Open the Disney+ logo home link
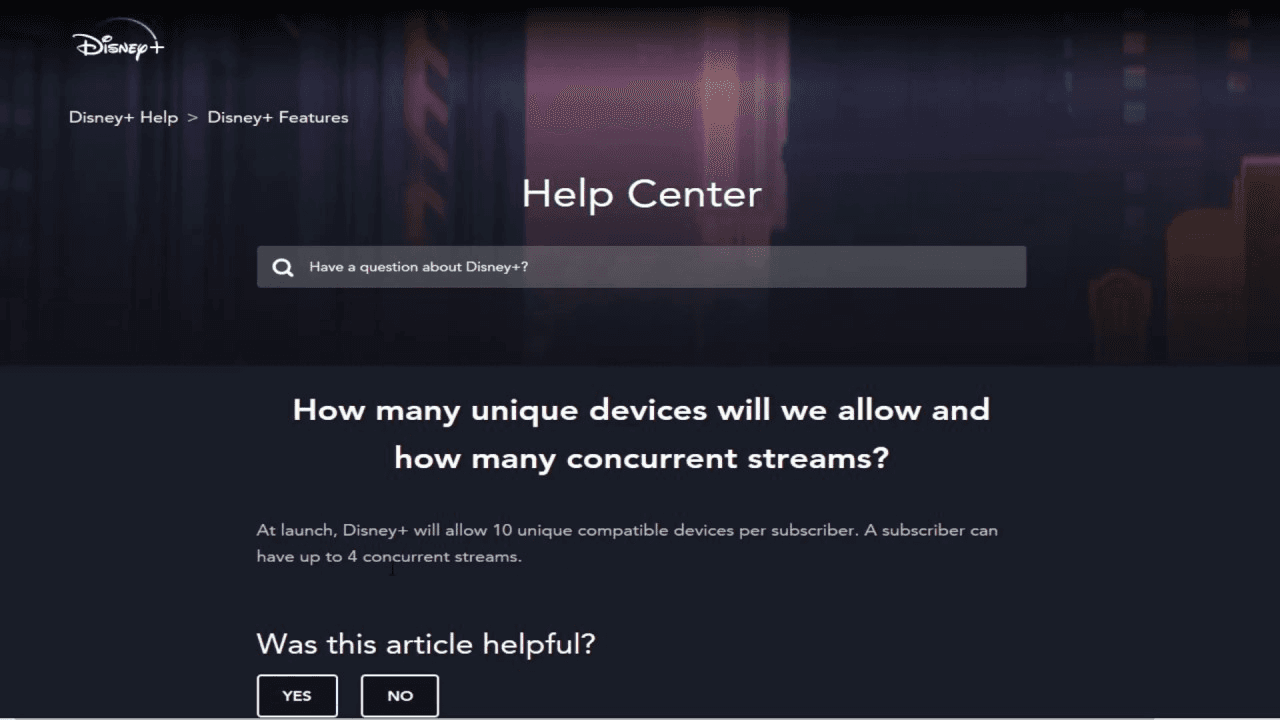The height and width of the screenshot is (720, 1280). coord(118,41)
